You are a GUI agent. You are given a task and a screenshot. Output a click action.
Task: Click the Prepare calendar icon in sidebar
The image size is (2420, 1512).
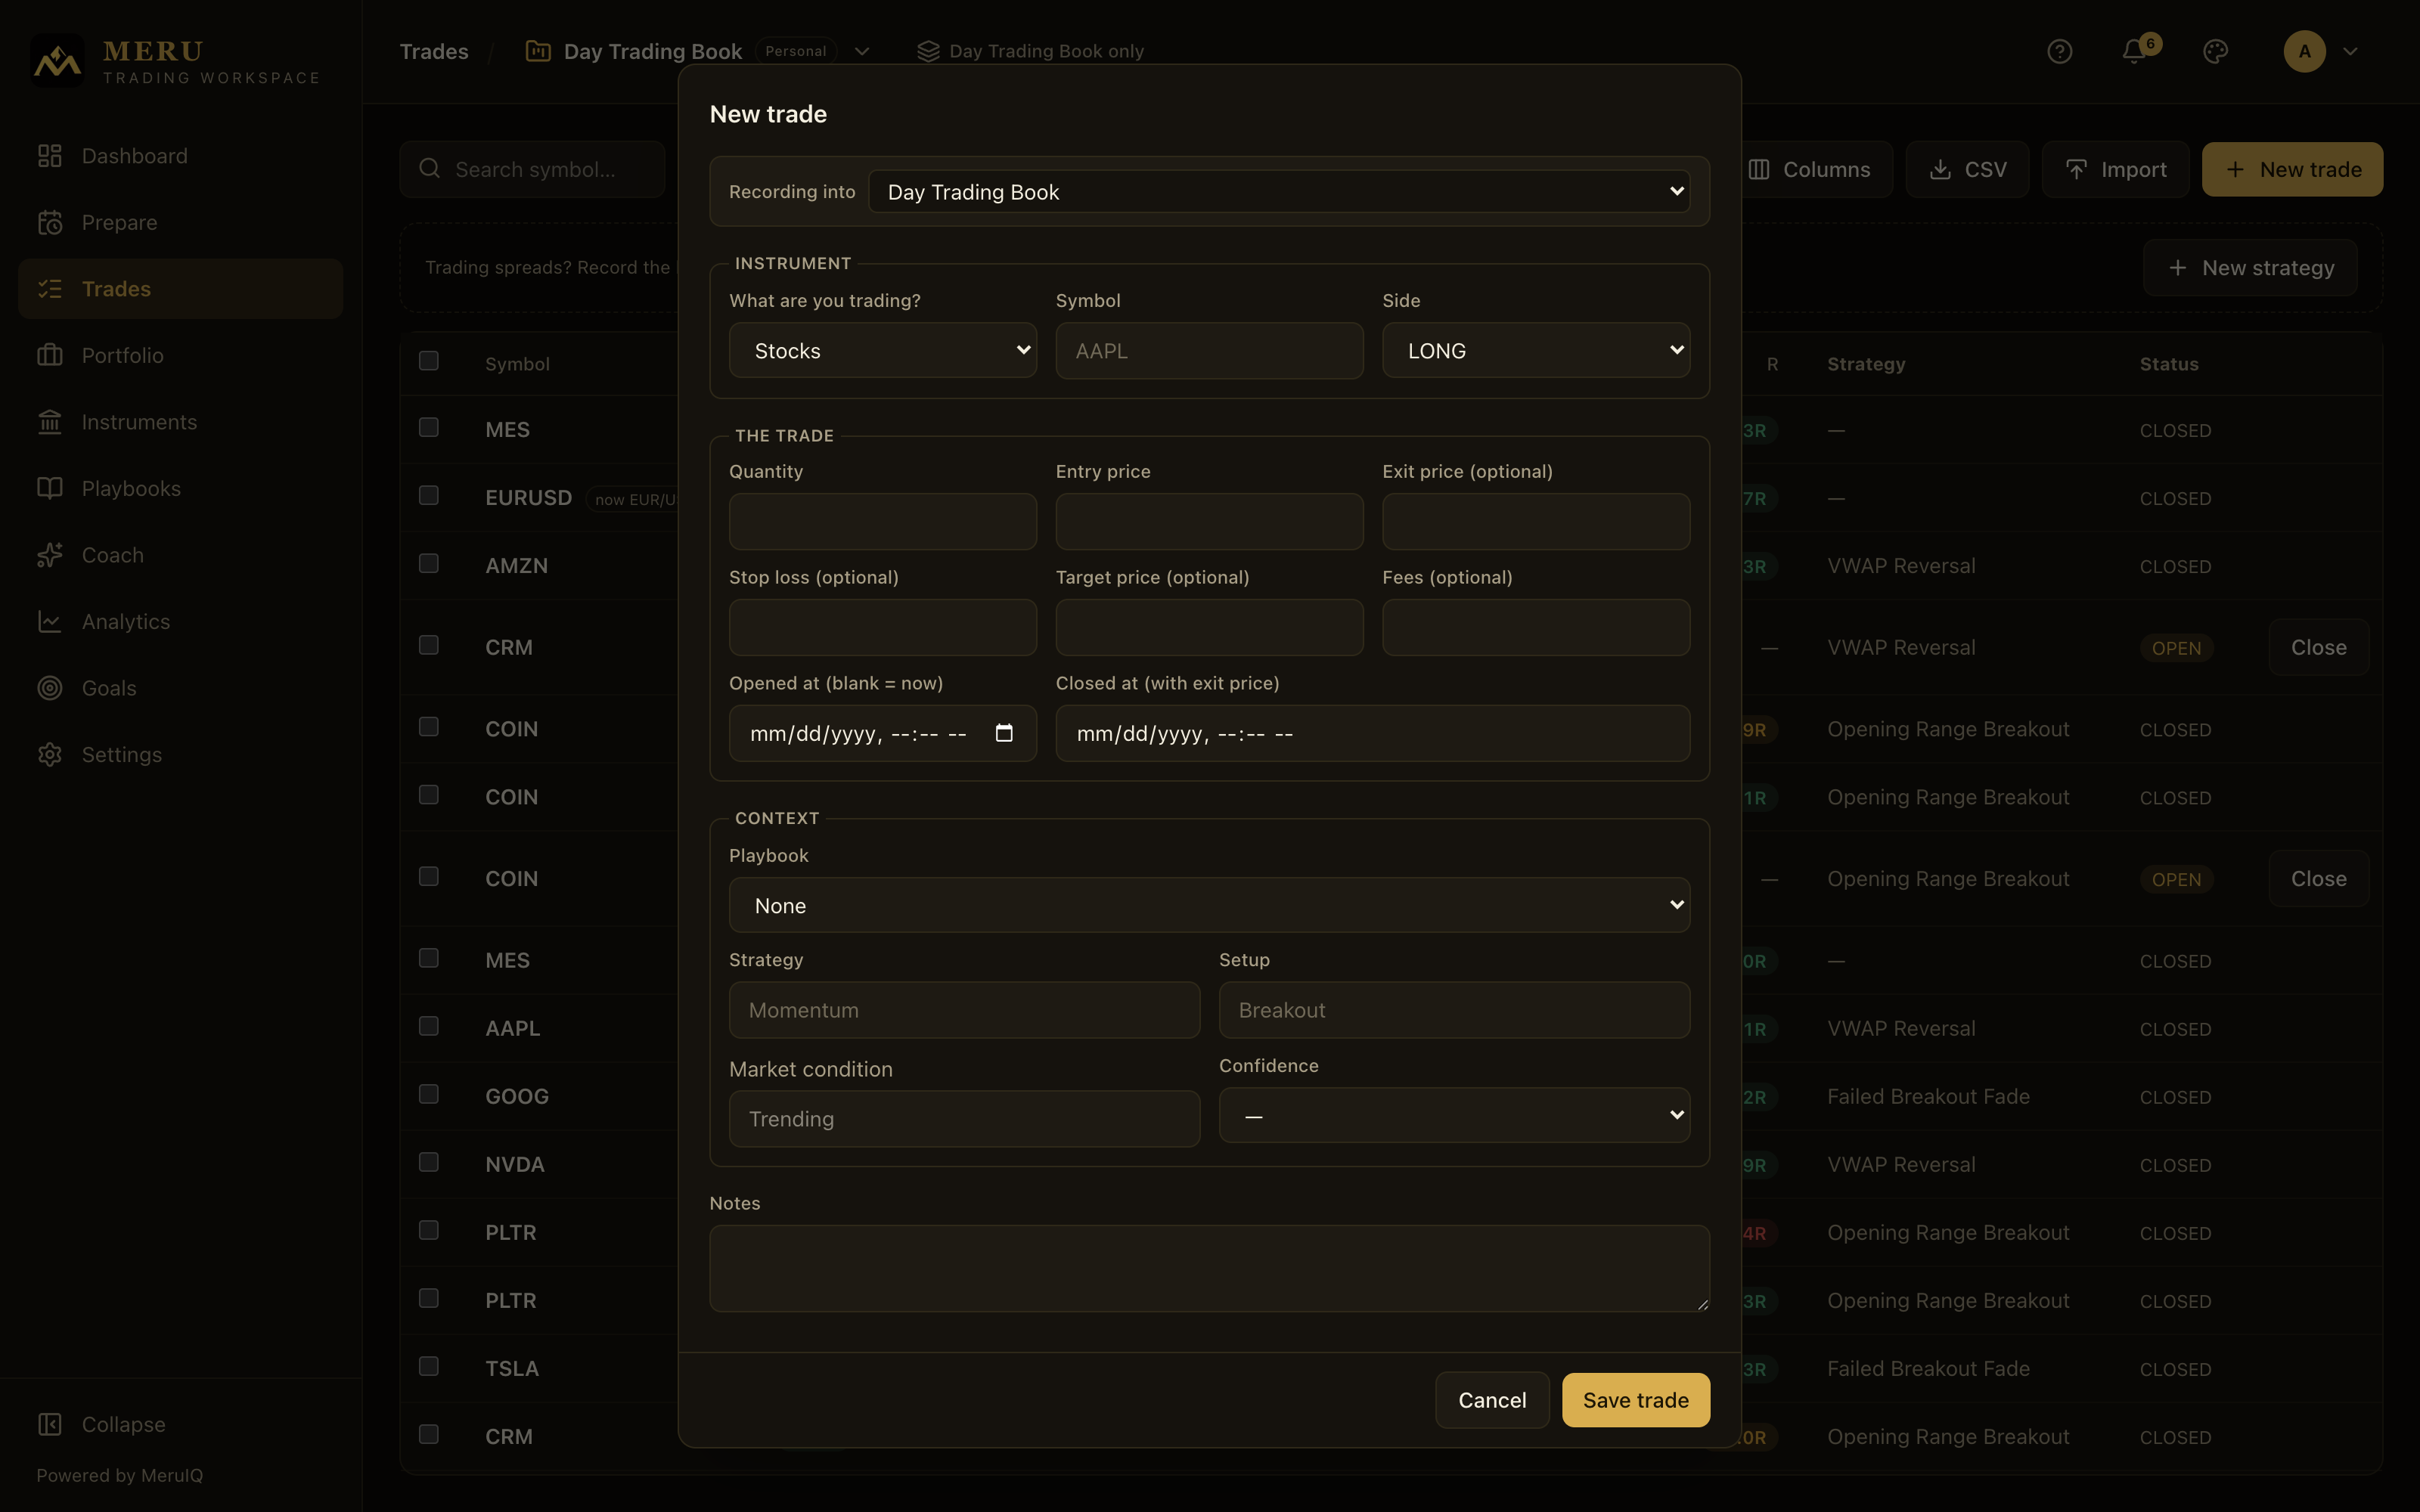coord(50,222)
